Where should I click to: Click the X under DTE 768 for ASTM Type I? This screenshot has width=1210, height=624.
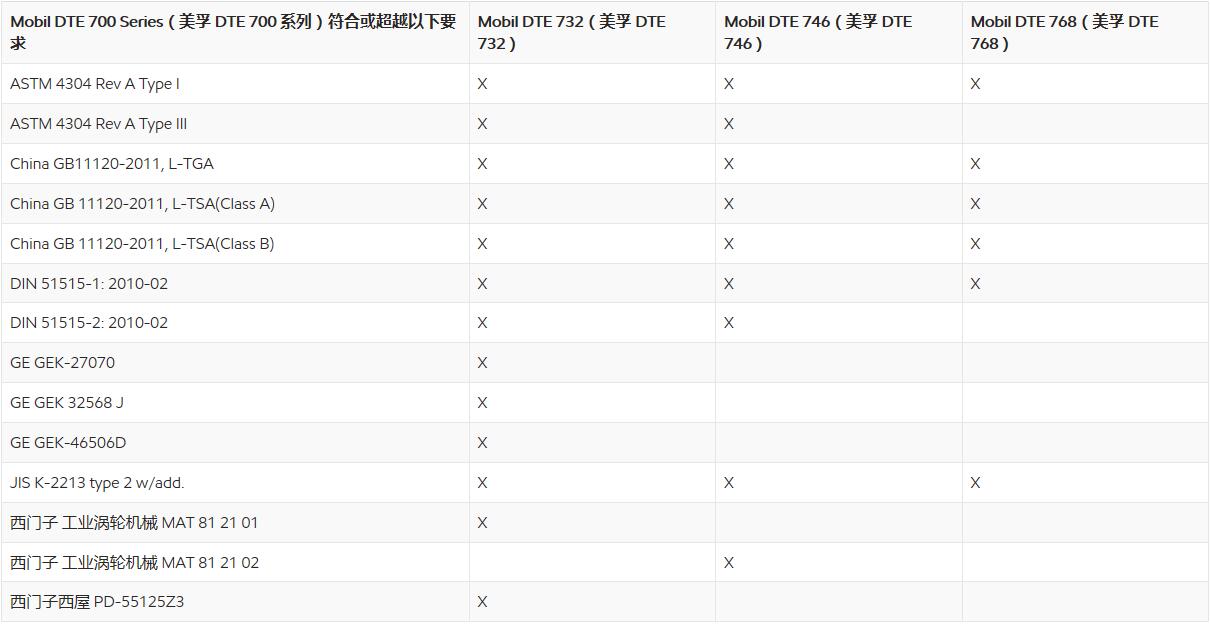coord(975,84)
